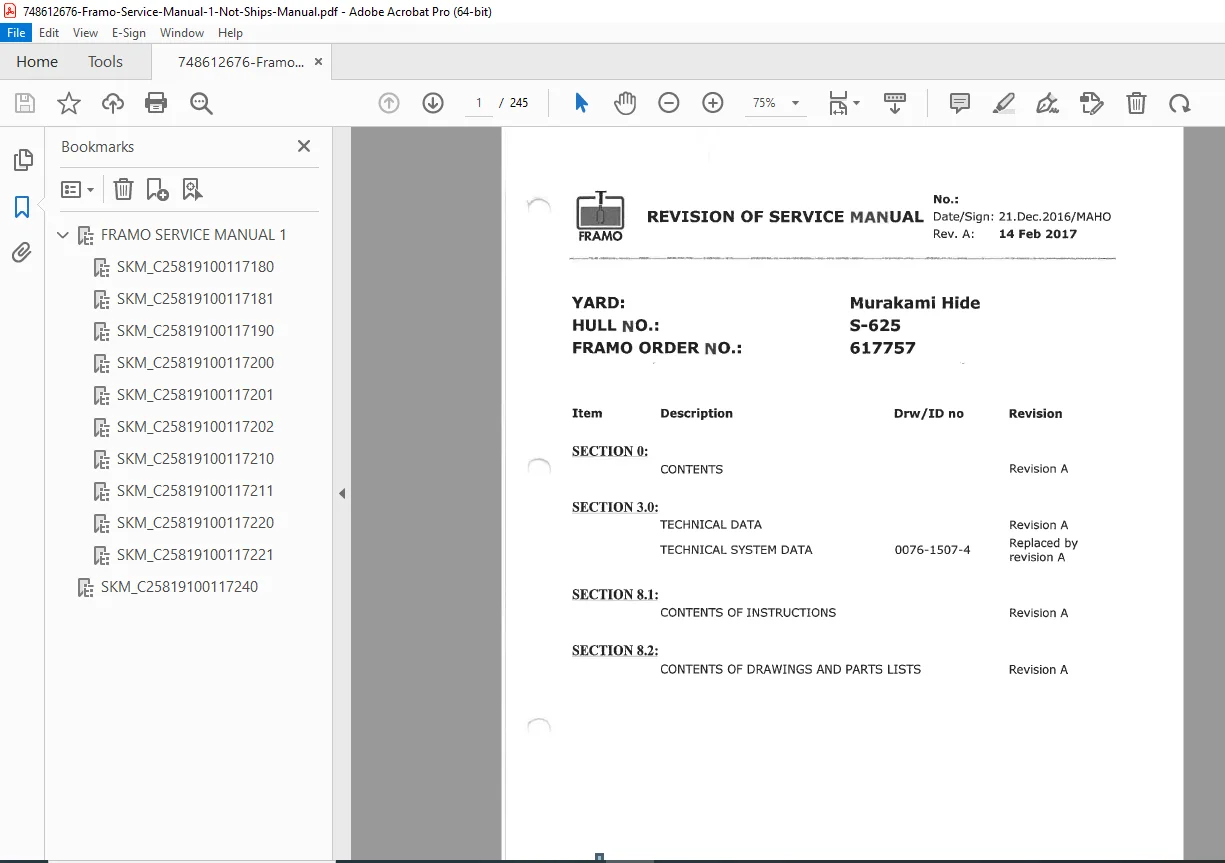Open the E-Sign menu
The image size is (1225, 863).
[129, 33]
